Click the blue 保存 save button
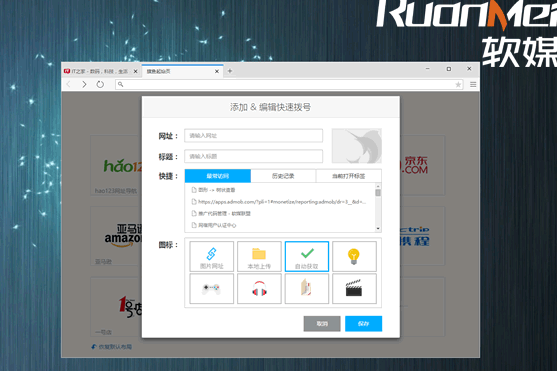557x371 pixels. click(363, 324)
